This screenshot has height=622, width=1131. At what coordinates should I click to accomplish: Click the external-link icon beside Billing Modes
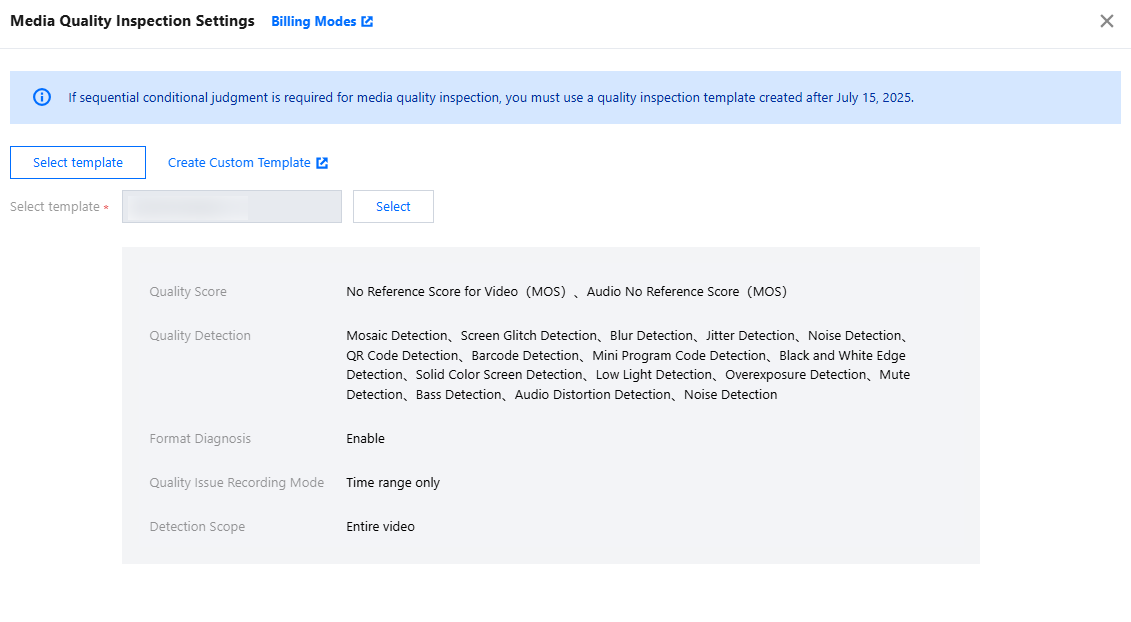367,22
